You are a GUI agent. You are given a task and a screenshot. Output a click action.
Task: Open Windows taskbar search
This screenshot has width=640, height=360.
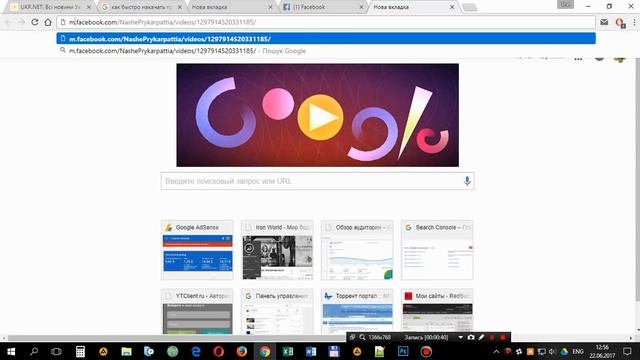click(34, 351)
